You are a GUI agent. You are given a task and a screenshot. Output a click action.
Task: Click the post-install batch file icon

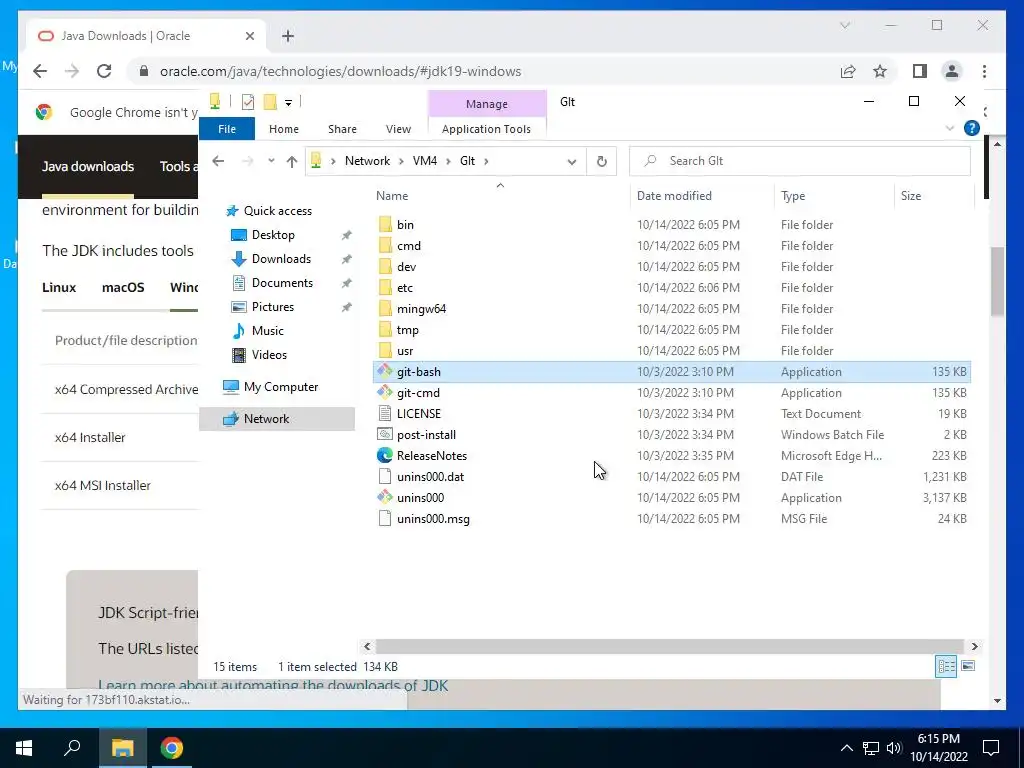(x=385, y=434)
